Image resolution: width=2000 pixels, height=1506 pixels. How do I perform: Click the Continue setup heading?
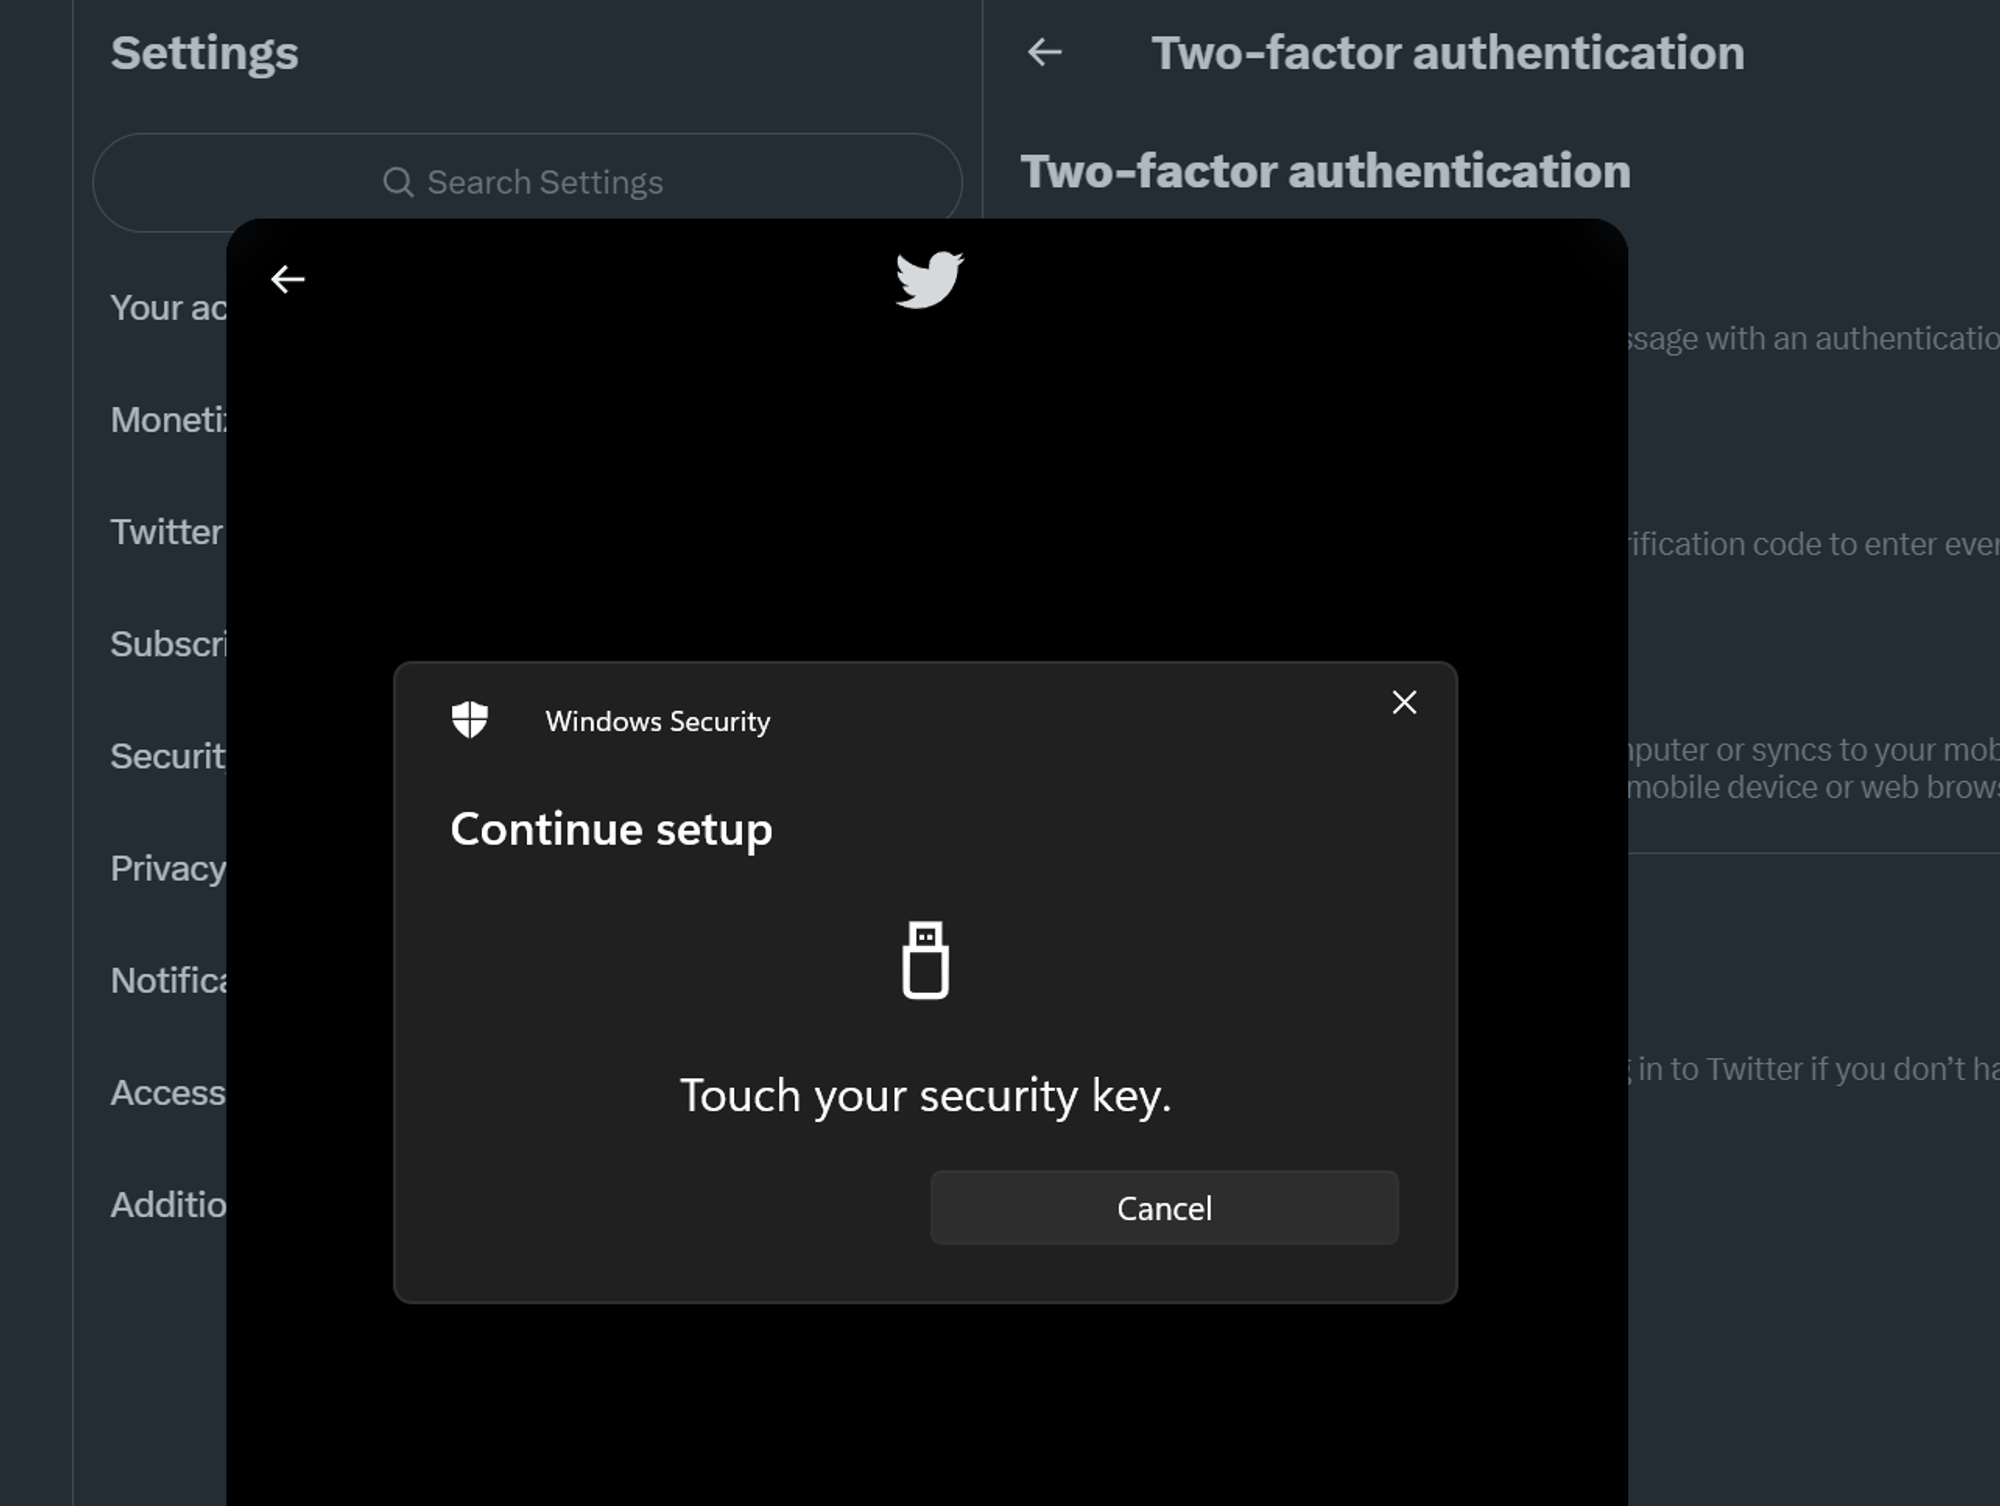[x=611, y=829]
